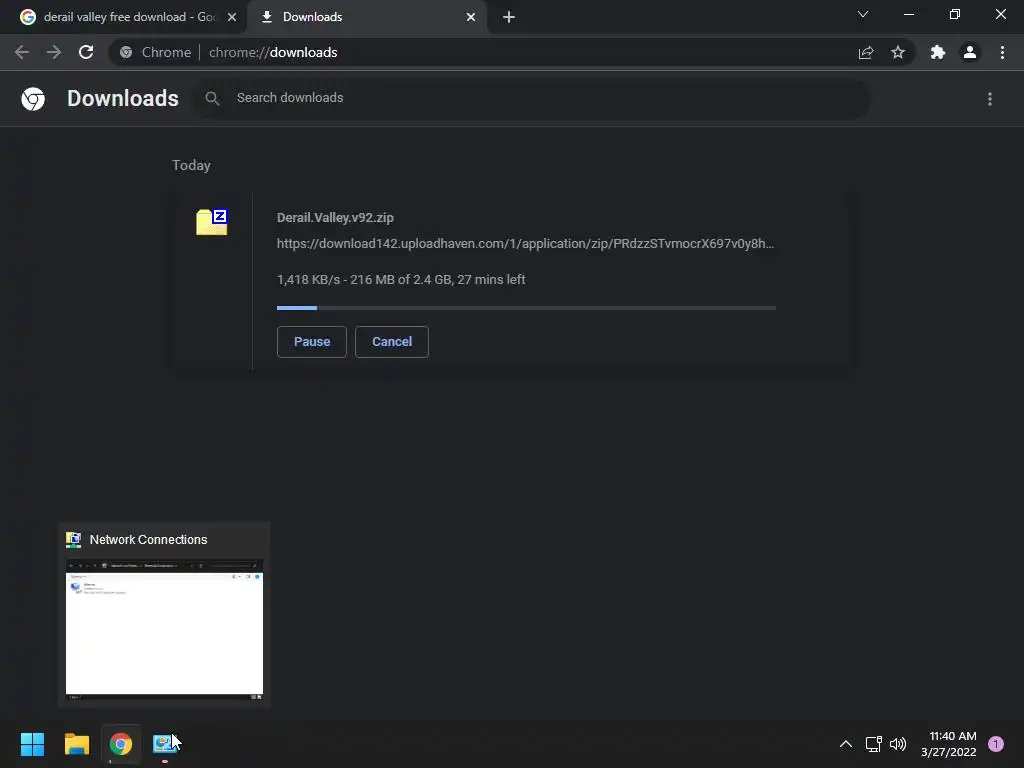The width and height of the screenshot is (1024, 768).
Task: Open the Extensions puzzle icon
Action: (938, 52)
